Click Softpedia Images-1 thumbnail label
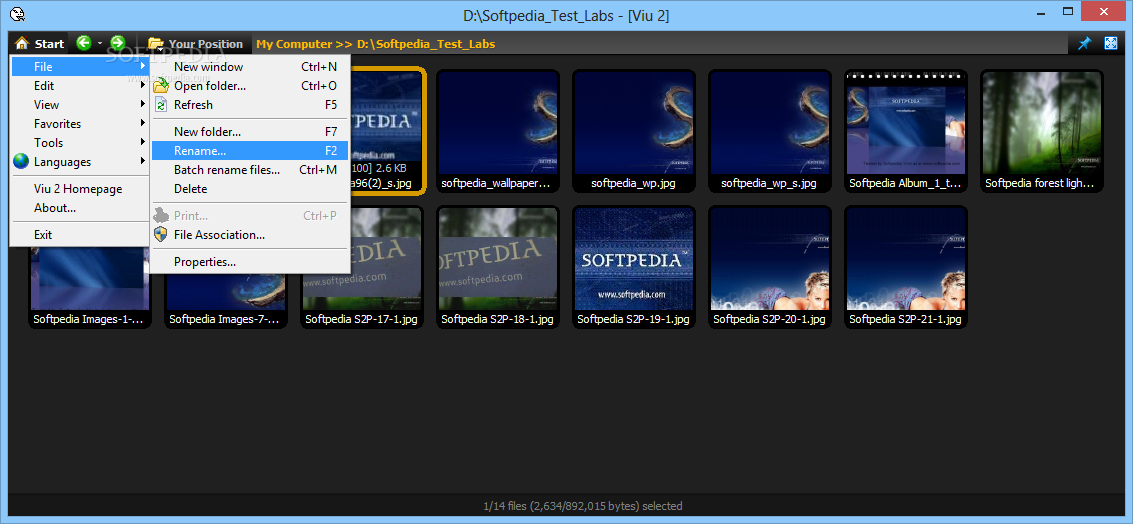 pyautogui.click(x=88, y=318)
